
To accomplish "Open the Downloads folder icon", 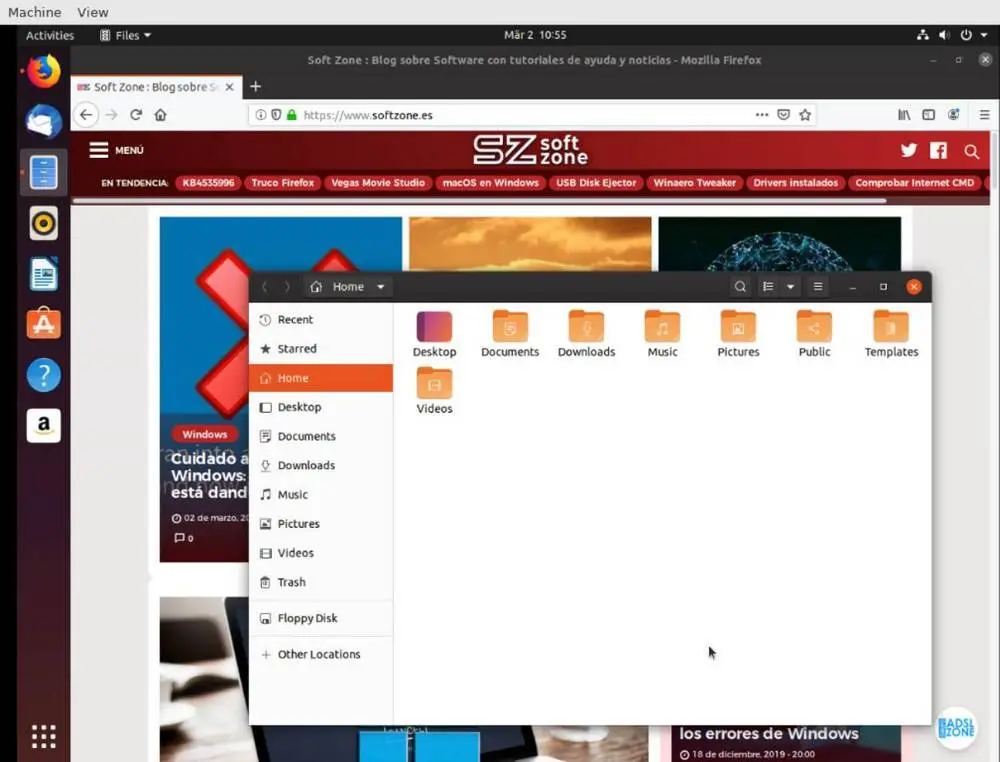I will pyautogui.click(x=587, y=334).
